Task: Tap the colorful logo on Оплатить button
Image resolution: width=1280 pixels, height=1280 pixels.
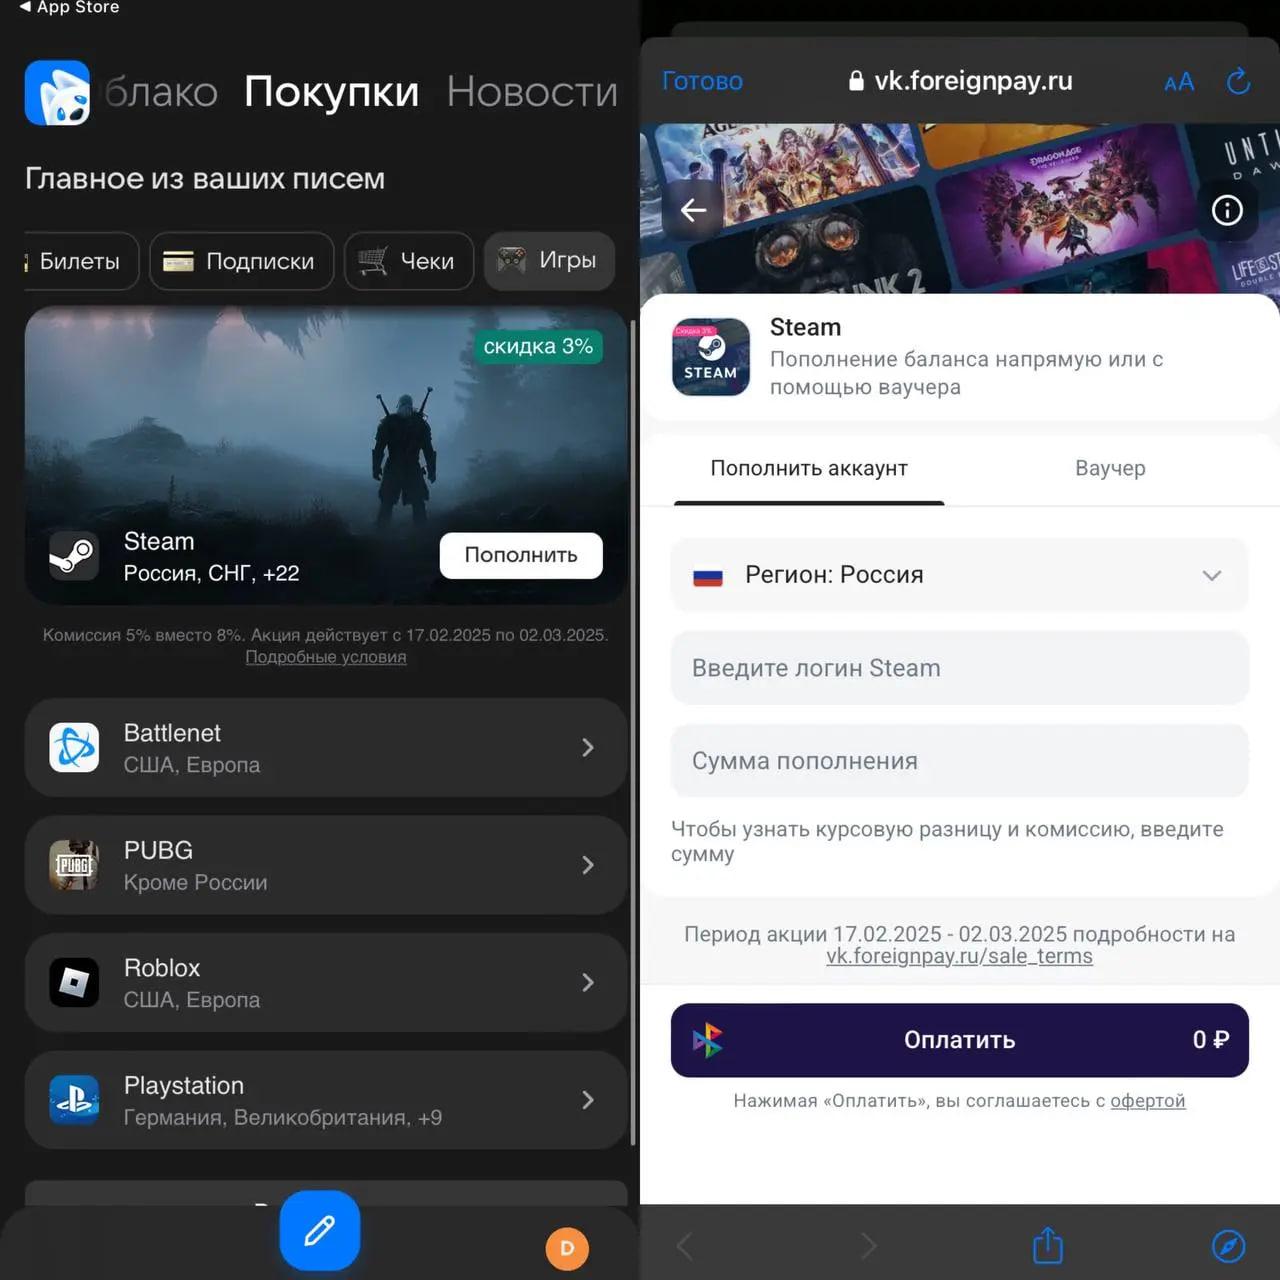Action: pos(708,1040)
